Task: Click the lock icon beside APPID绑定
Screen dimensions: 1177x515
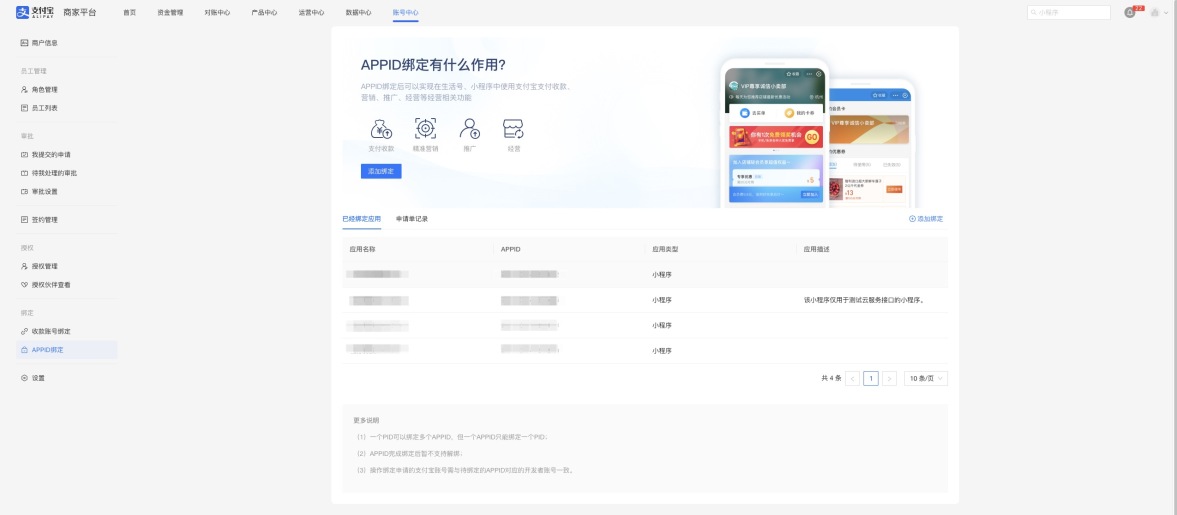Action: click(25, 350)
